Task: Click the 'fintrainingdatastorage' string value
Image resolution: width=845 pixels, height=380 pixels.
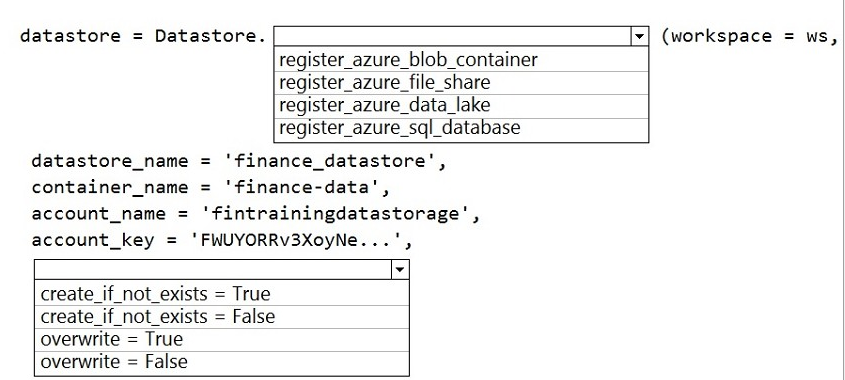Action: coord(334,214)
